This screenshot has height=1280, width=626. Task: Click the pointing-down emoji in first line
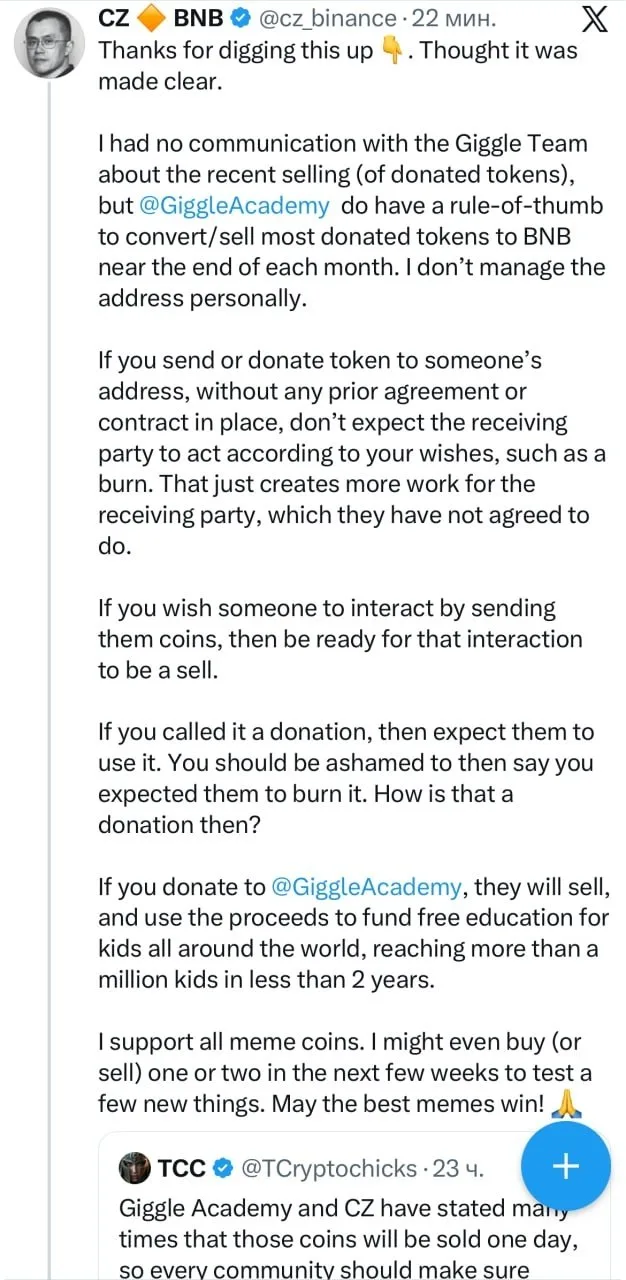point(395,50)
